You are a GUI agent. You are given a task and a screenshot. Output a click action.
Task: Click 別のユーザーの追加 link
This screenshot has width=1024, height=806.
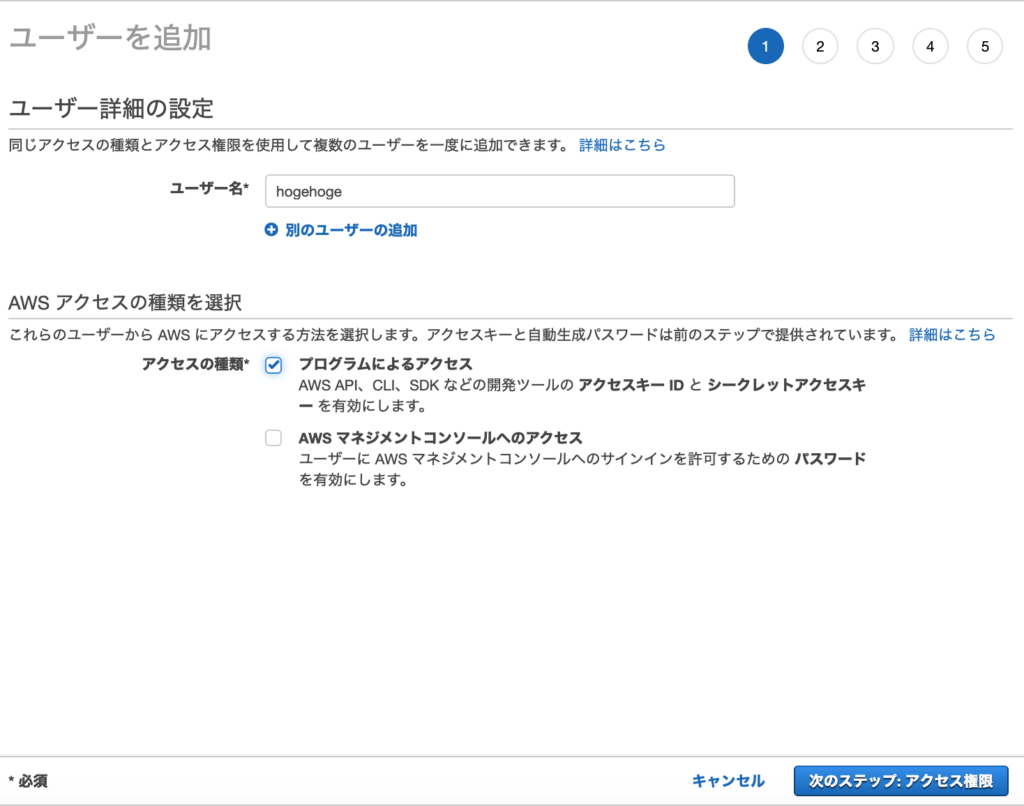pos(351,230)
